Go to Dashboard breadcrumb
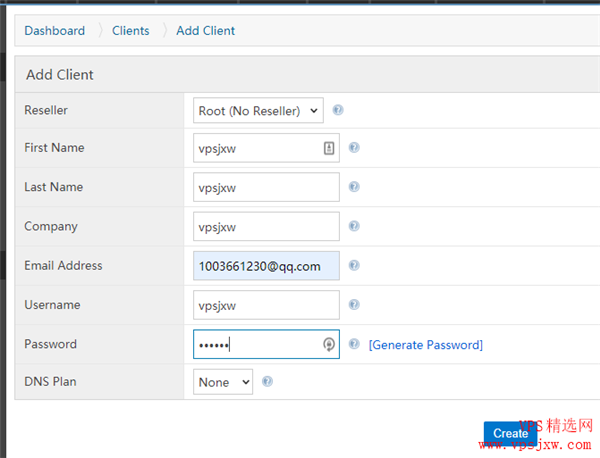This screenshot has height=458, width=600. click(x=55, y=31)
